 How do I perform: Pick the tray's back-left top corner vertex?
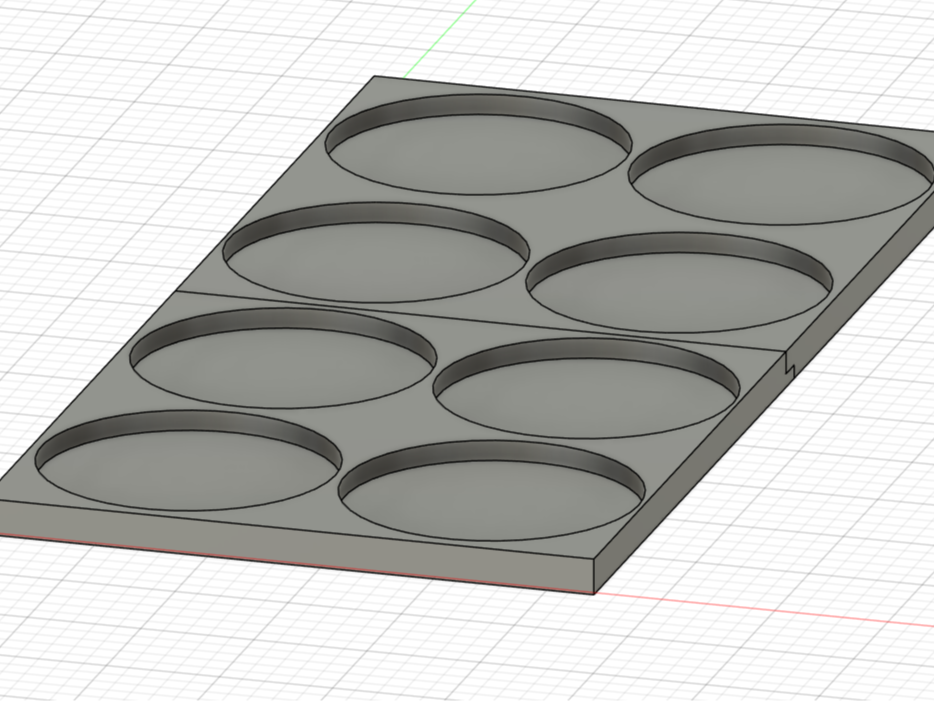coord(374,76)
